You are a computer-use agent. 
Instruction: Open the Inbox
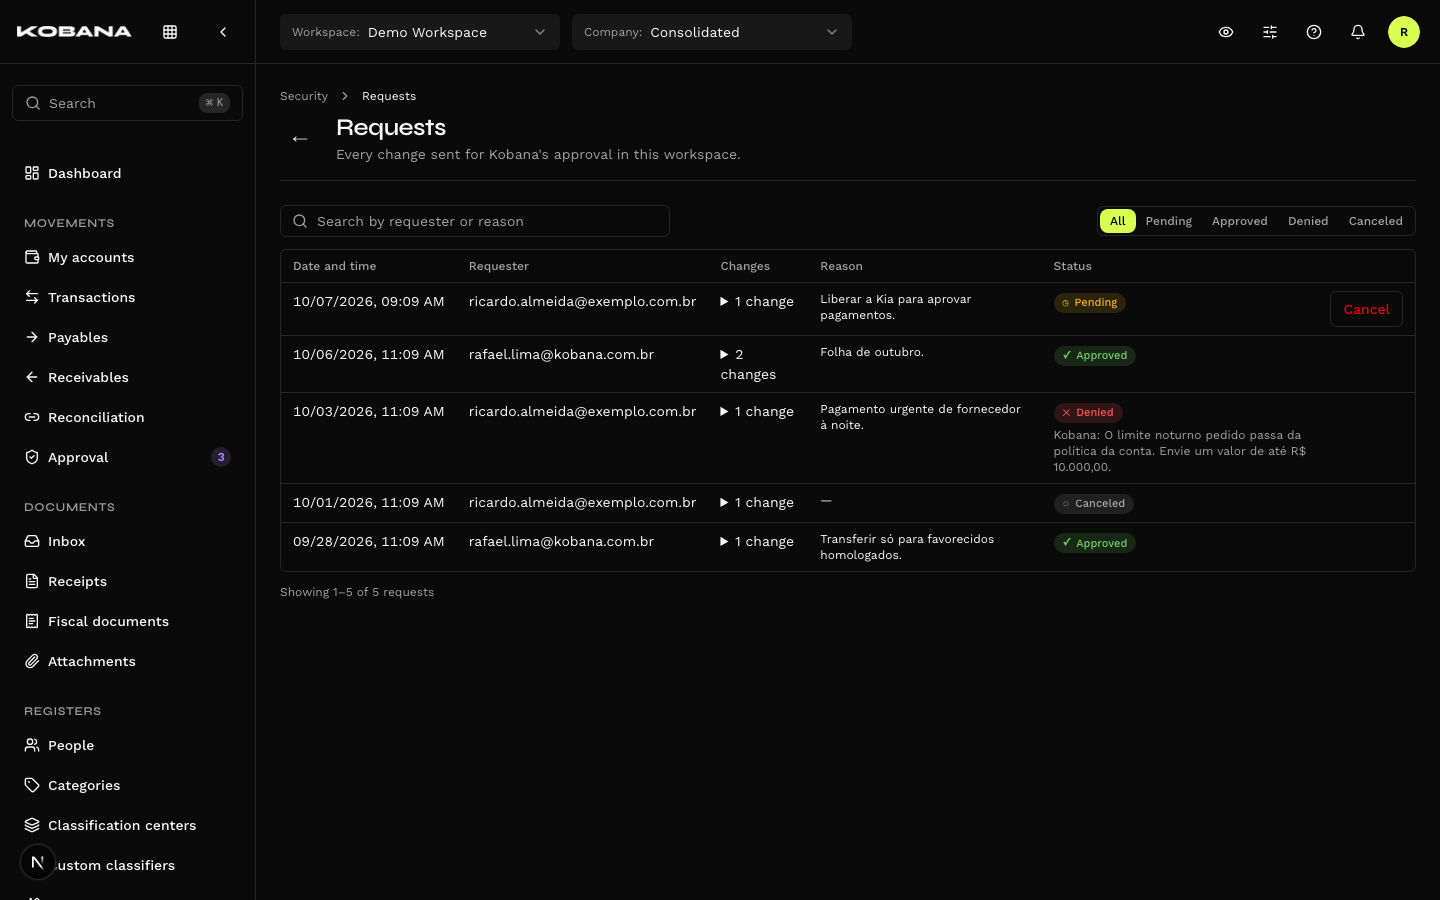coord(127,541)
